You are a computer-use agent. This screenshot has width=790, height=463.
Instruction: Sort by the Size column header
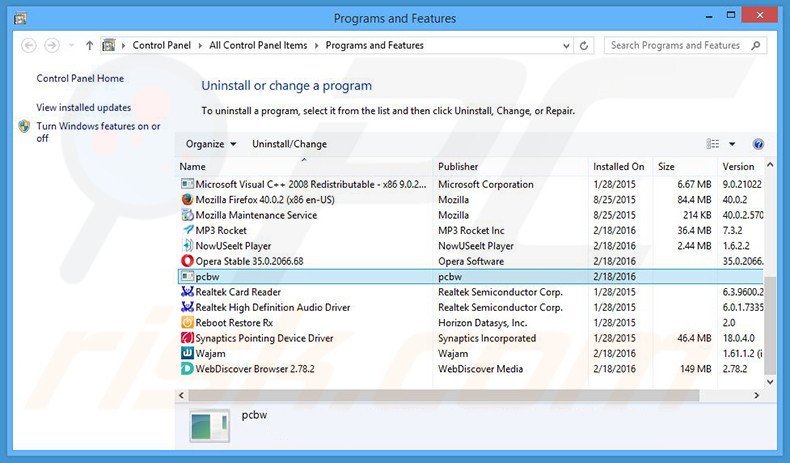pyautogui.click(x=685, y=166)
